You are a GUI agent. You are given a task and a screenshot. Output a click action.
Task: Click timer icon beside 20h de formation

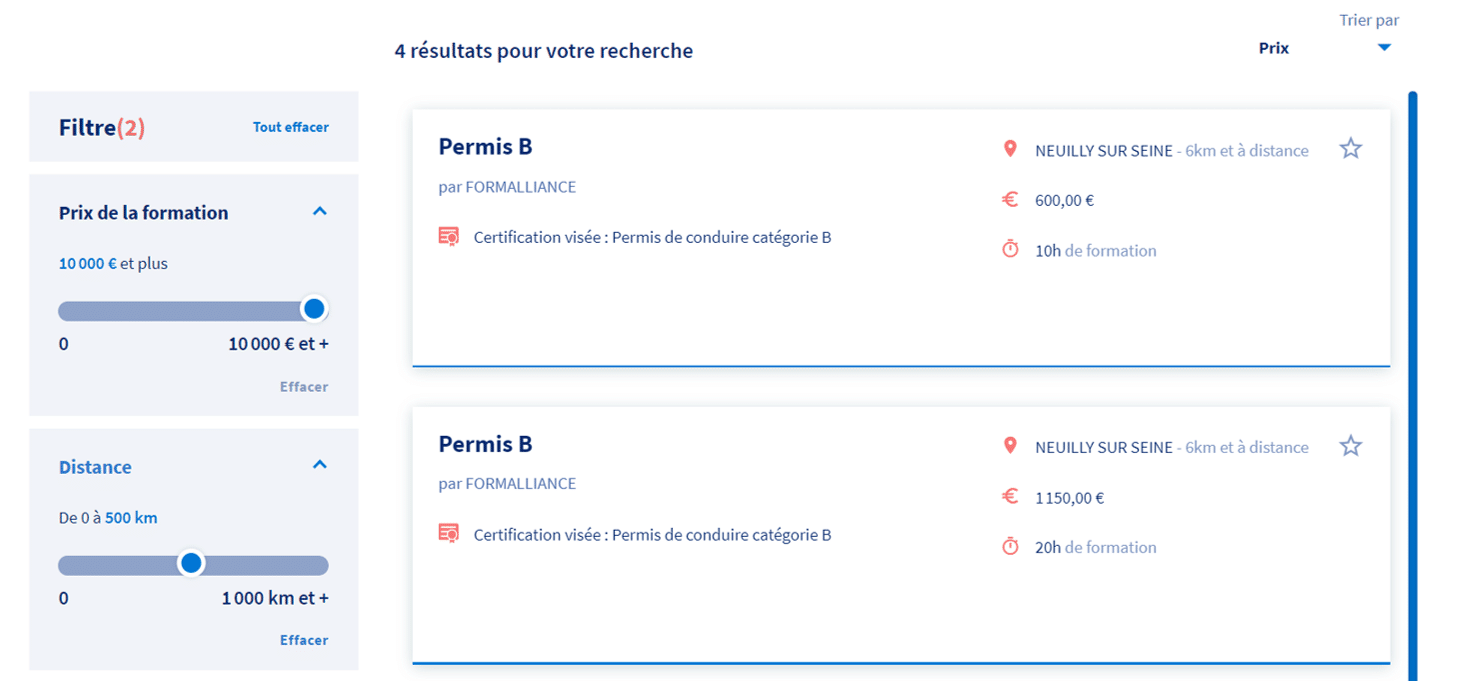click(1010, 546)
